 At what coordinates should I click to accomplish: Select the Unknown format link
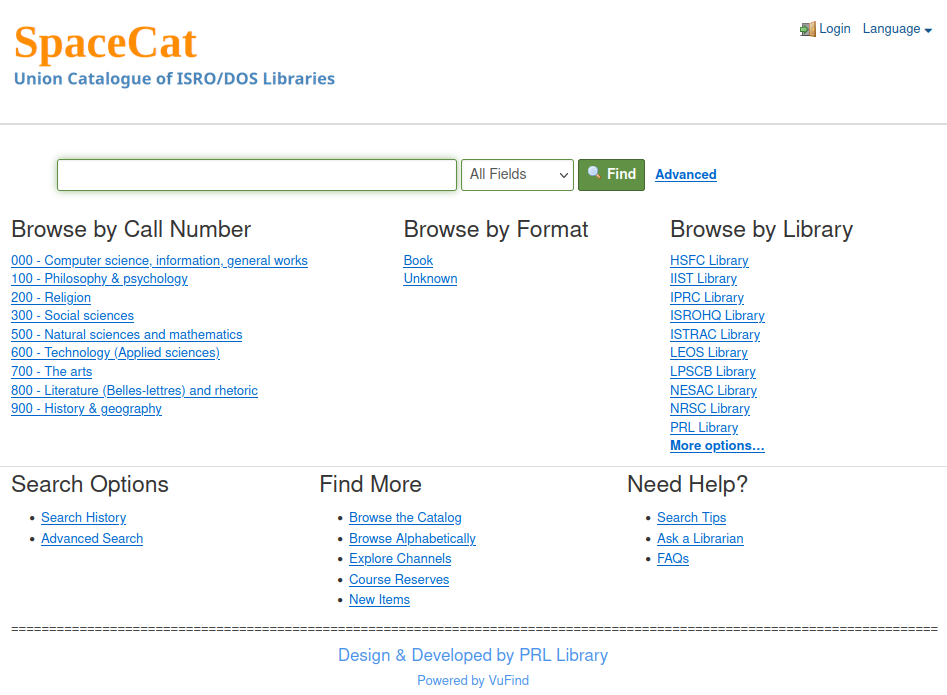(431, 278)
